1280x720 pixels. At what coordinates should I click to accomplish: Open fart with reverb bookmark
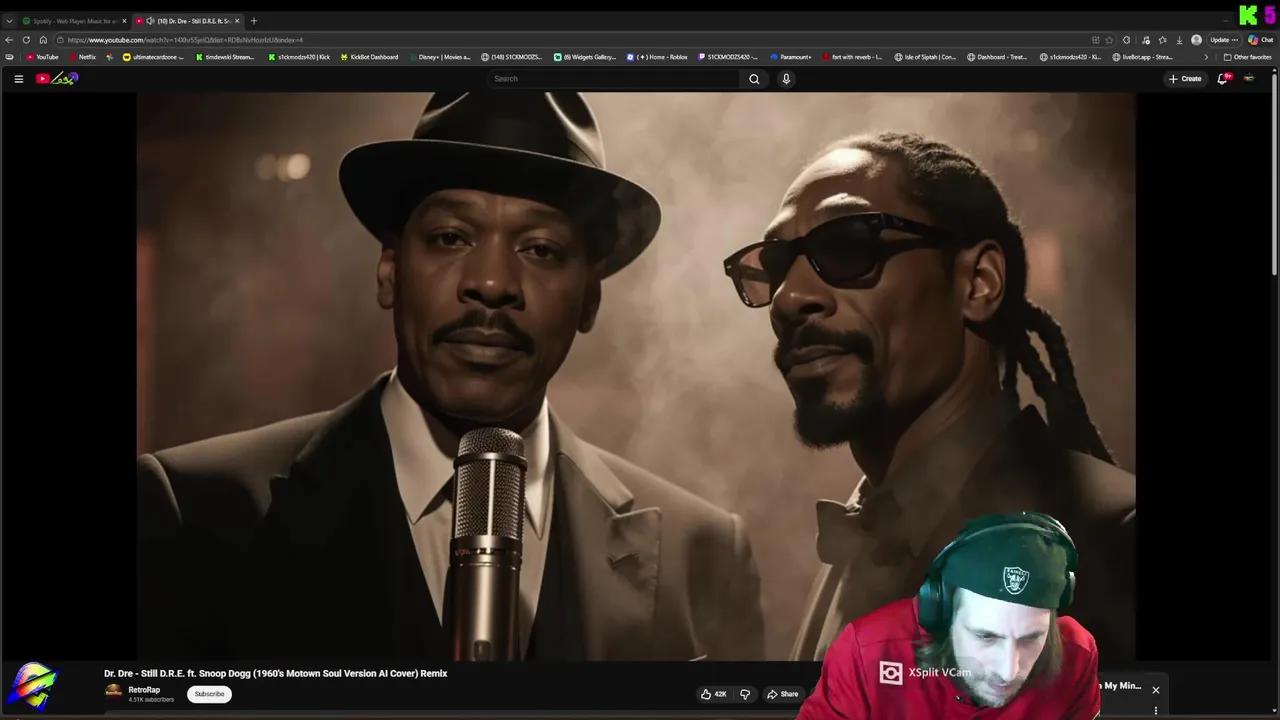[x=852, y=57]
